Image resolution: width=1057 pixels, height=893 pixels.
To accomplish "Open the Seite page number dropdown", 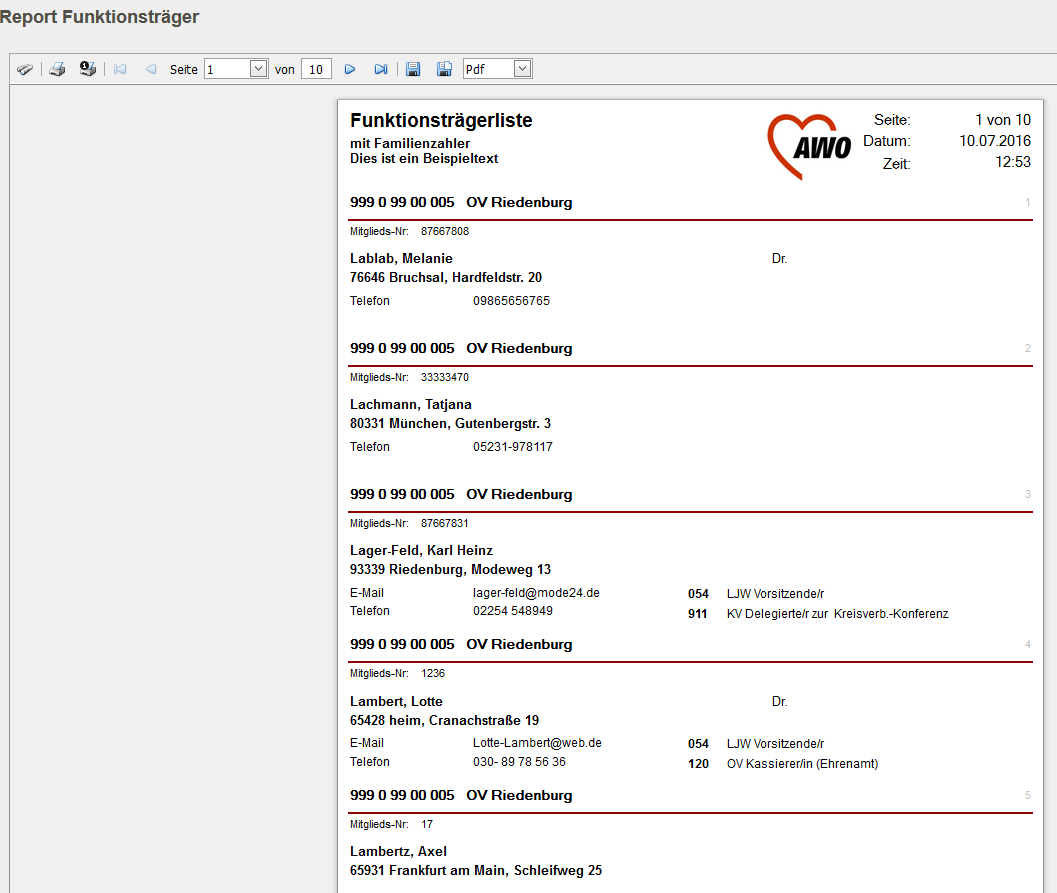I will coord(258,69).
